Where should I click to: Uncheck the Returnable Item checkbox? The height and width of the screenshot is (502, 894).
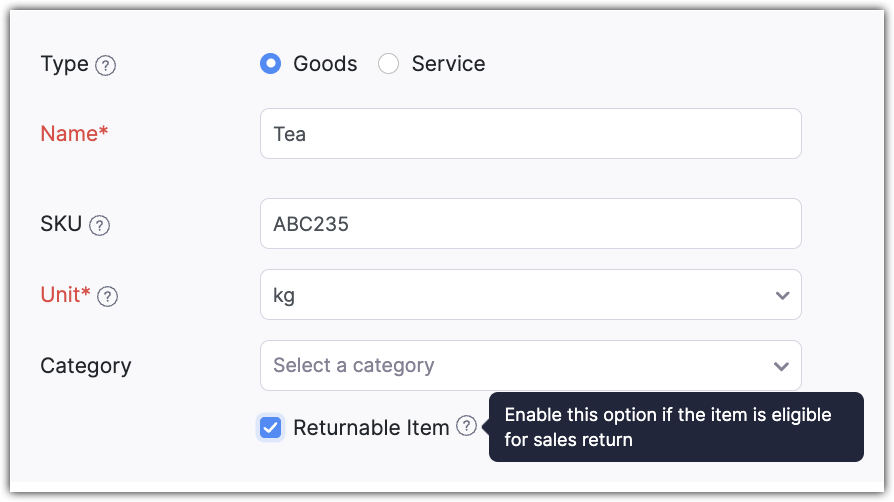pos(270,428)
